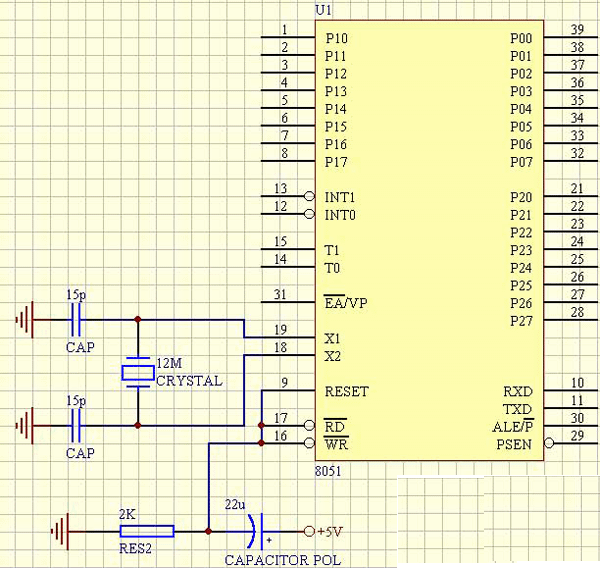600x568 pixels.
Task: Click the X2 pin name
Action: coord(332,356)
